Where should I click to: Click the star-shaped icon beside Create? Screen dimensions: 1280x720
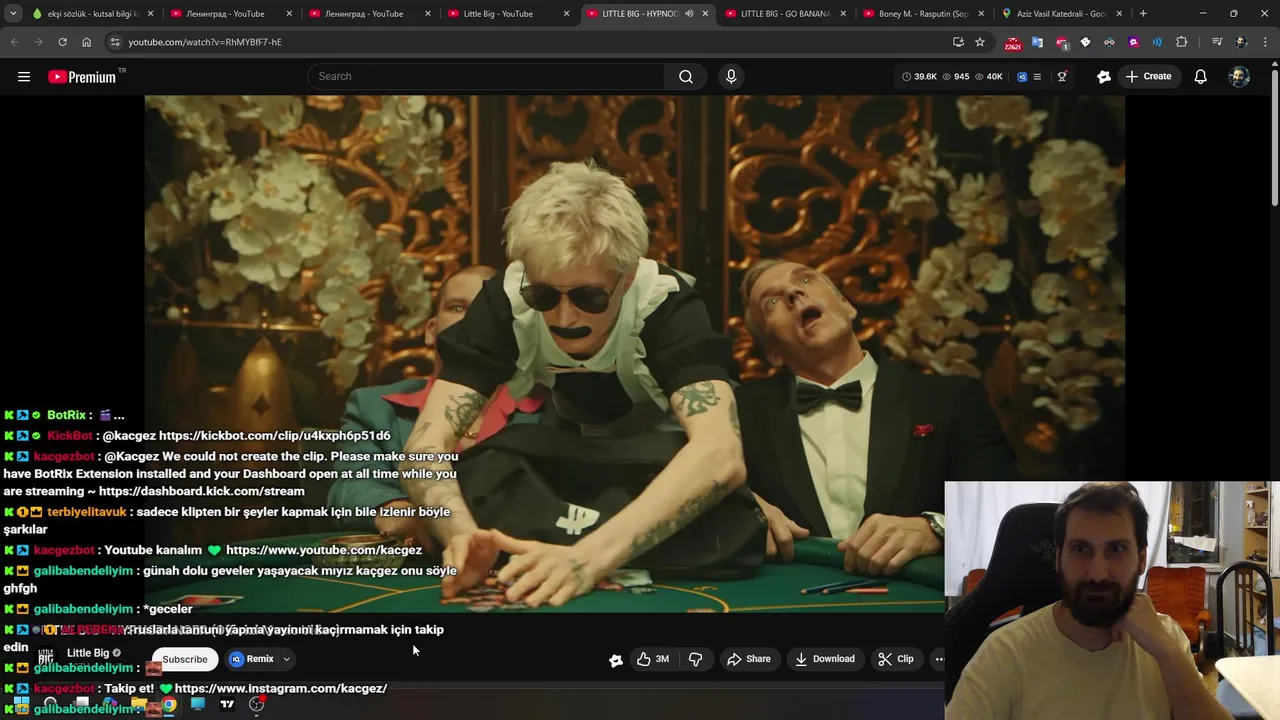click(x=1104, y=76)
